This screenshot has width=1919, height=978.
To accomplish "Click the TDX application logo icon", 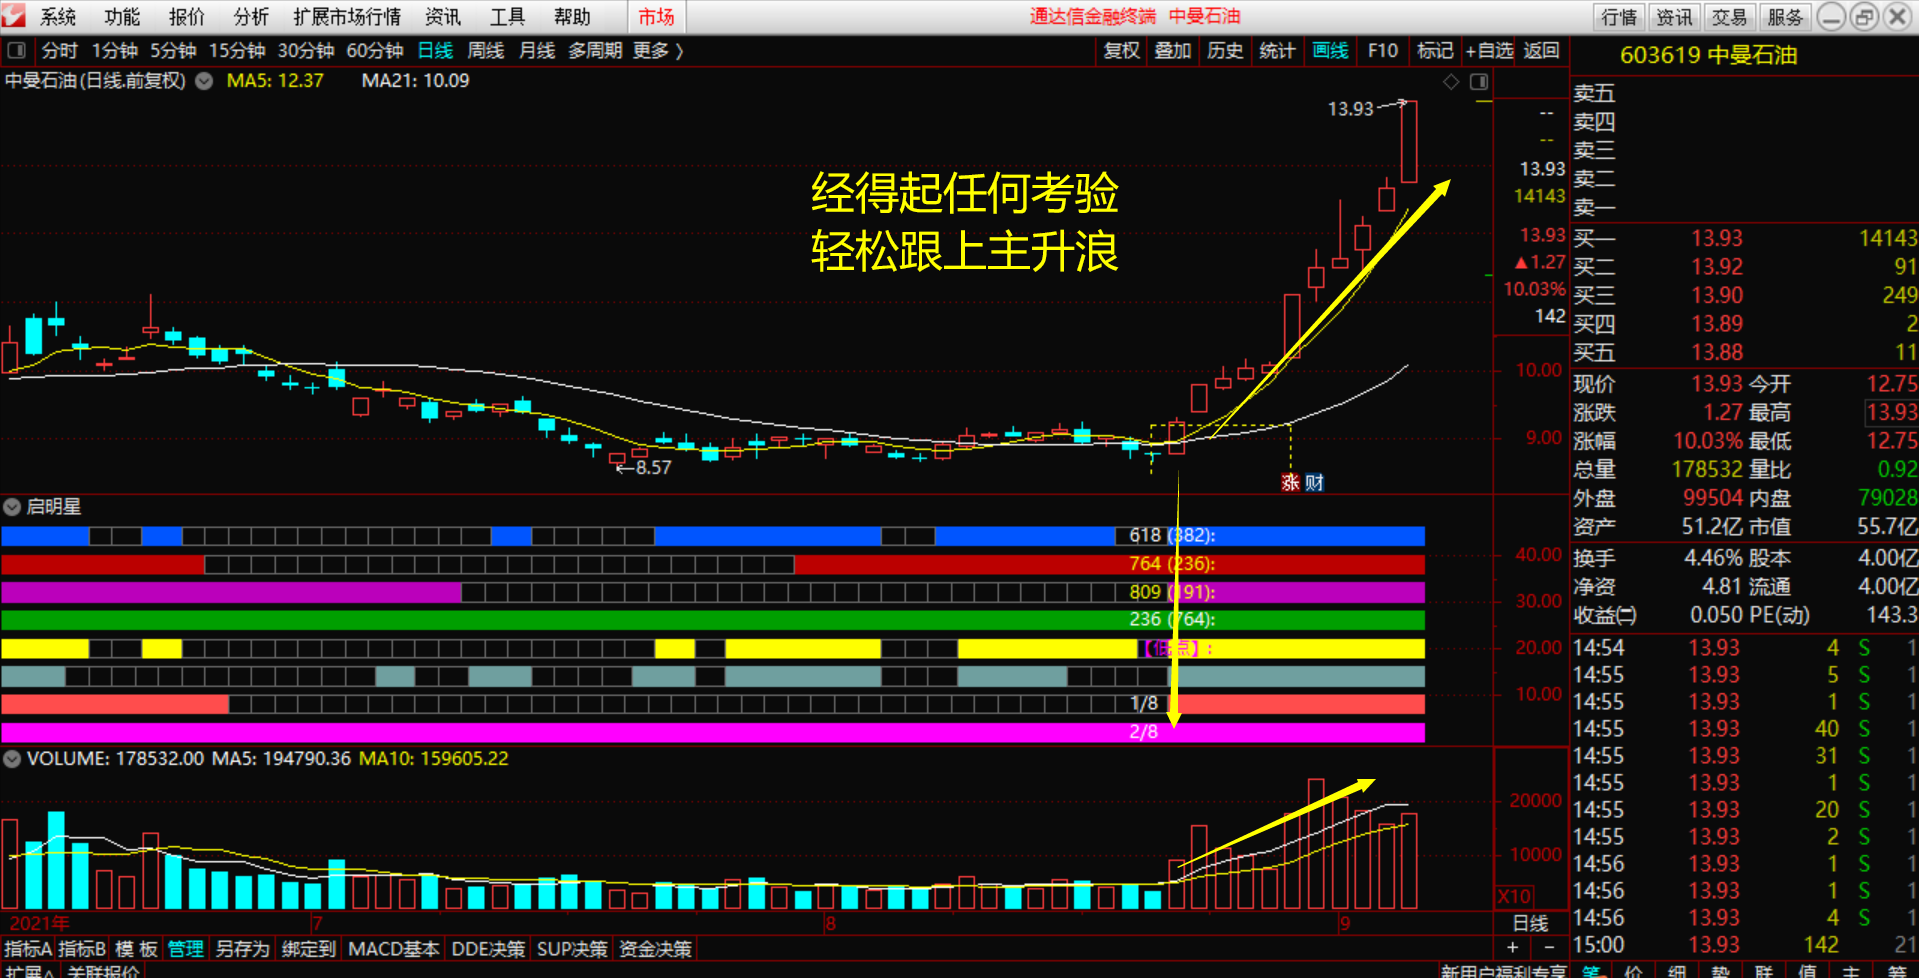I will (x=13, y=16).
